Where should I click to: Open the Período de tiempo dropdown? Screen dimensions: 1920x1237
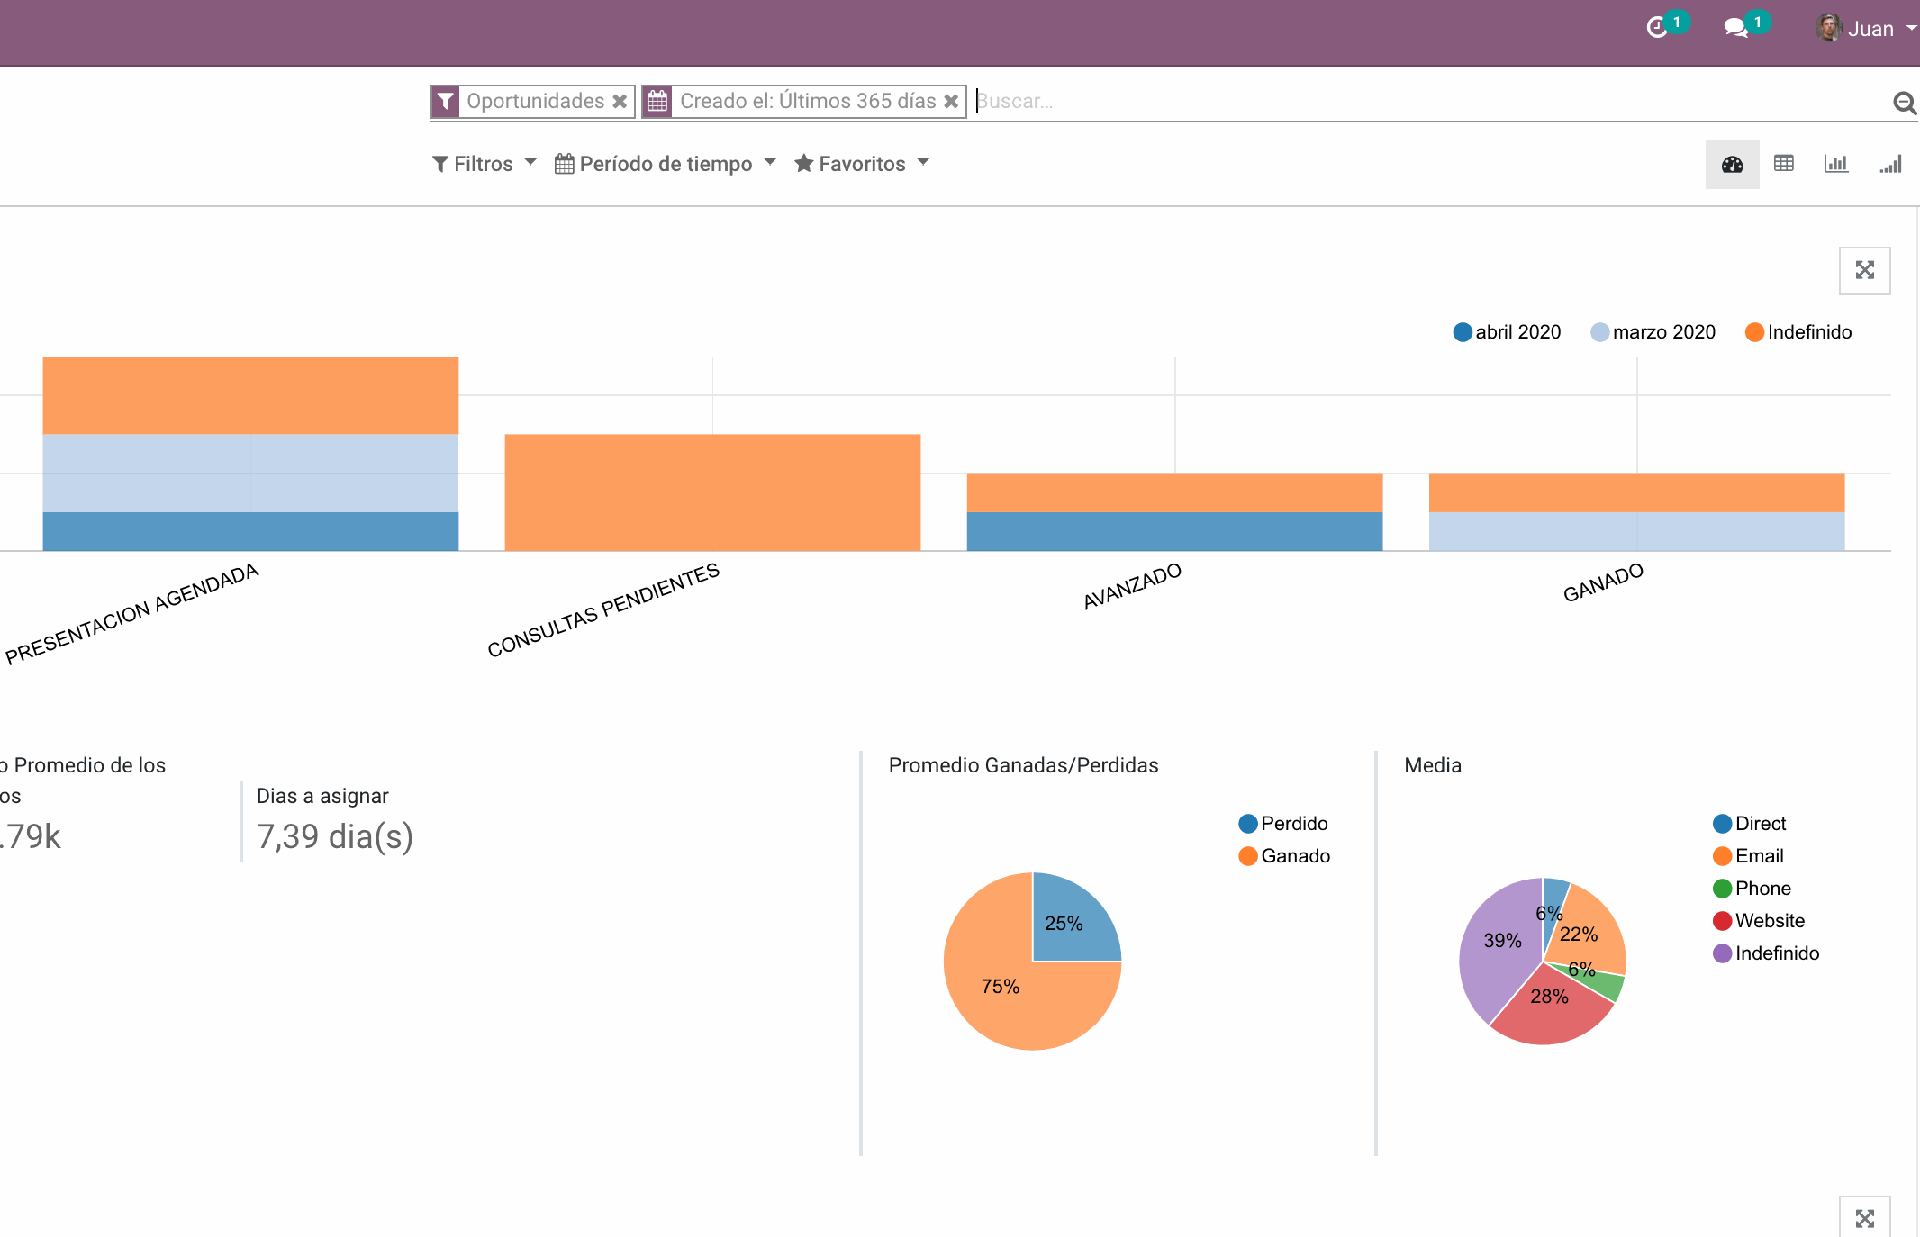coord(665,163)
